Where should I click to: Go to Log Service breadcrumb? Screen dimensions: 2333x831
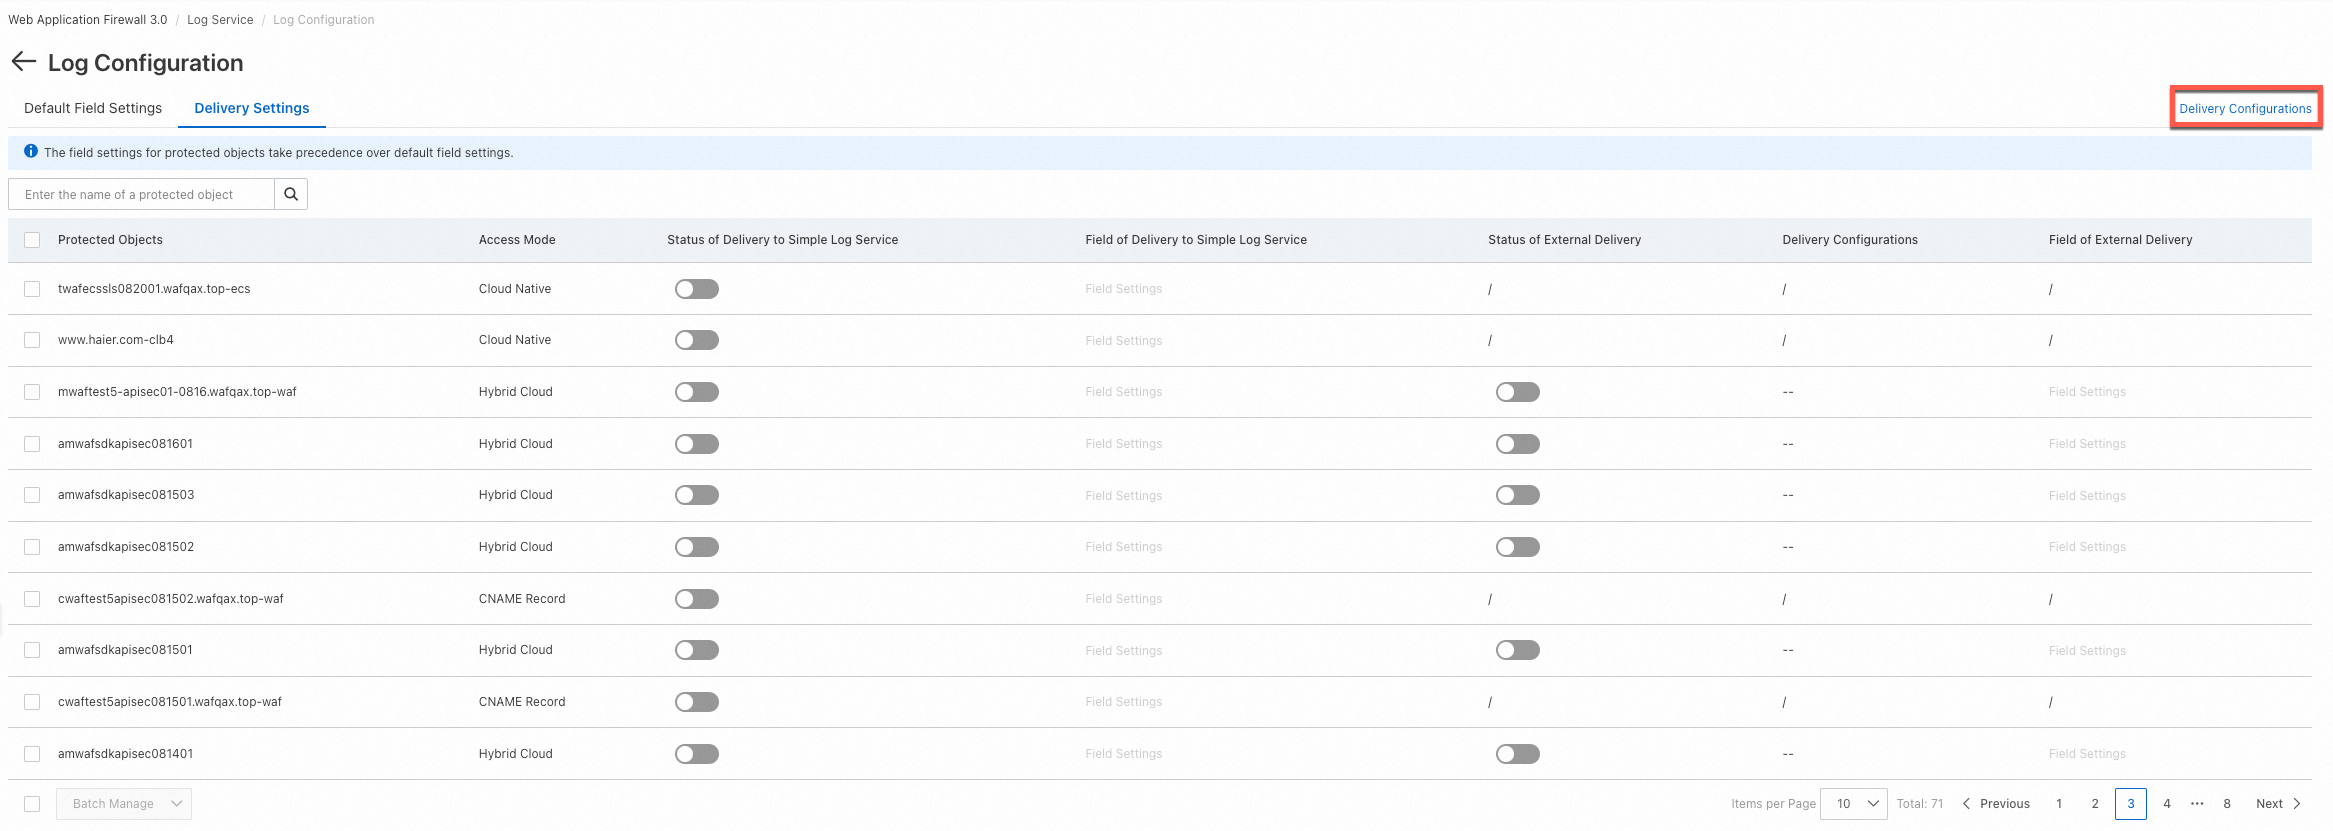click(220, 20)
